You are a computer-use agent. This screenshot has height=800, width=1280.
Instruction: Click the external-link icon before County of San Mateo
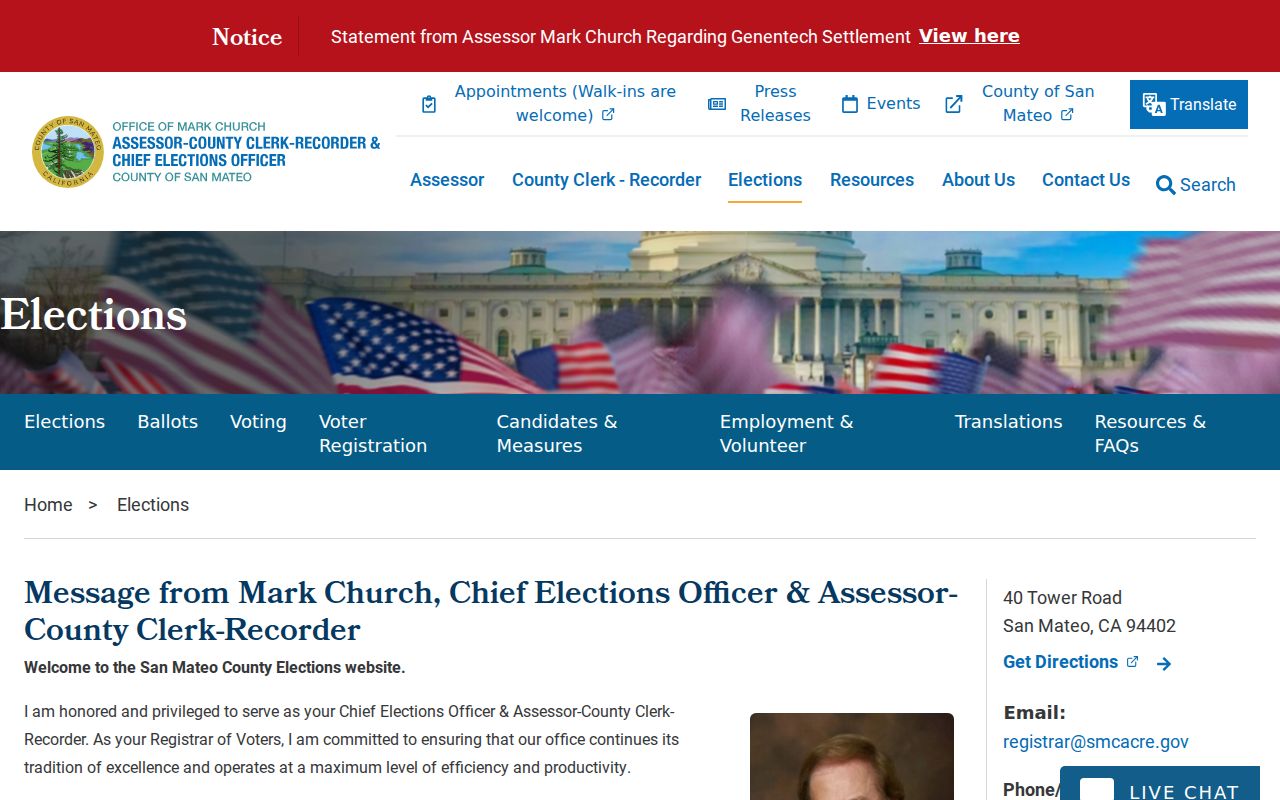pos(954,104)
